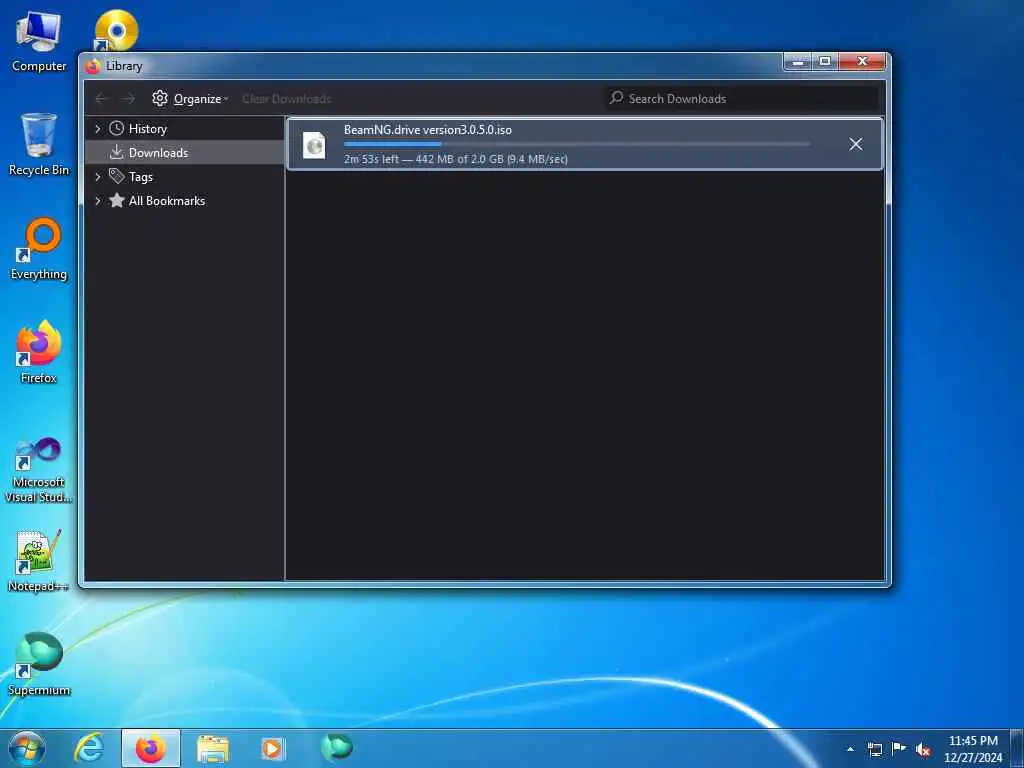Click the Clear Downloads button
The height and width of the screenshot is (768, 1024).
click(287, 99)
